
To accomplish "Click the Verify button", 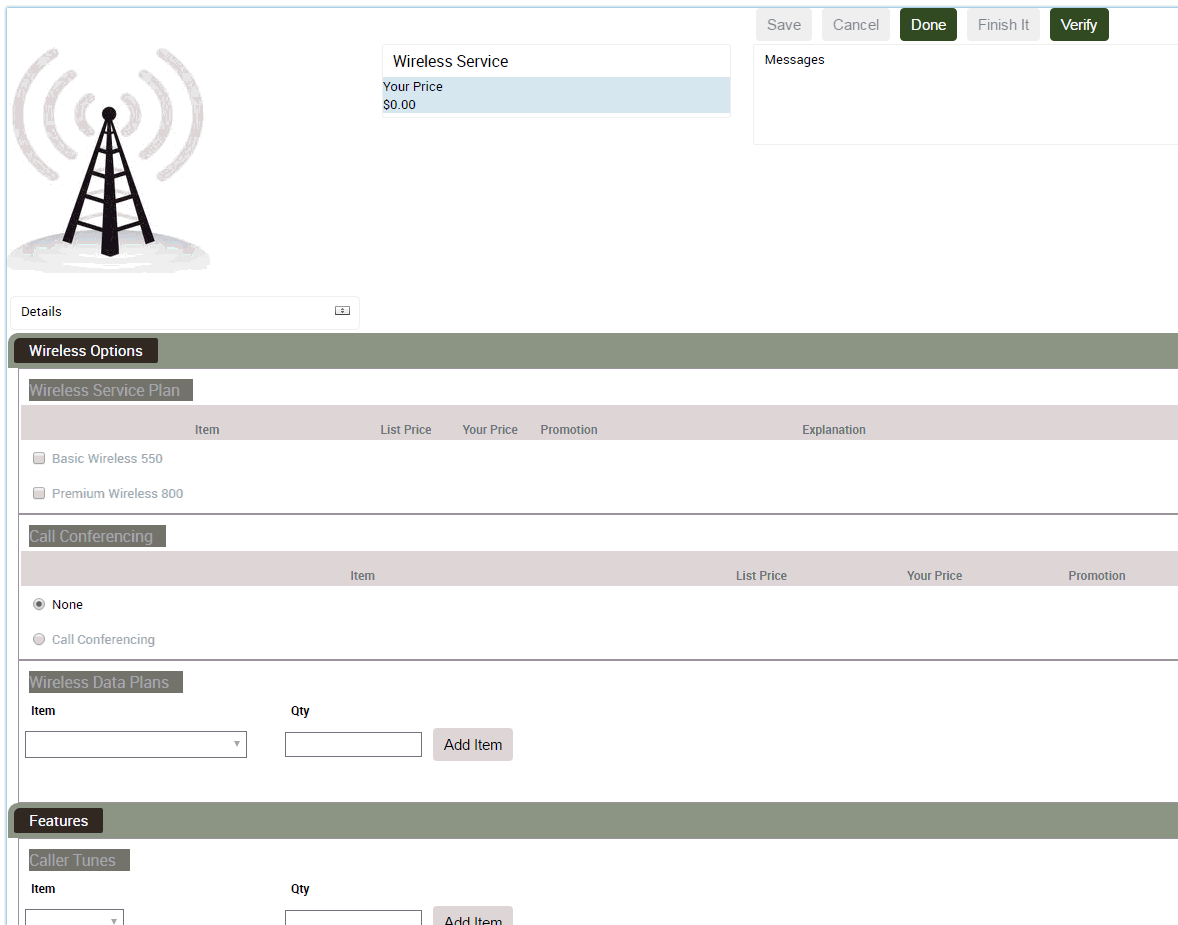I will coord(1079,24).
